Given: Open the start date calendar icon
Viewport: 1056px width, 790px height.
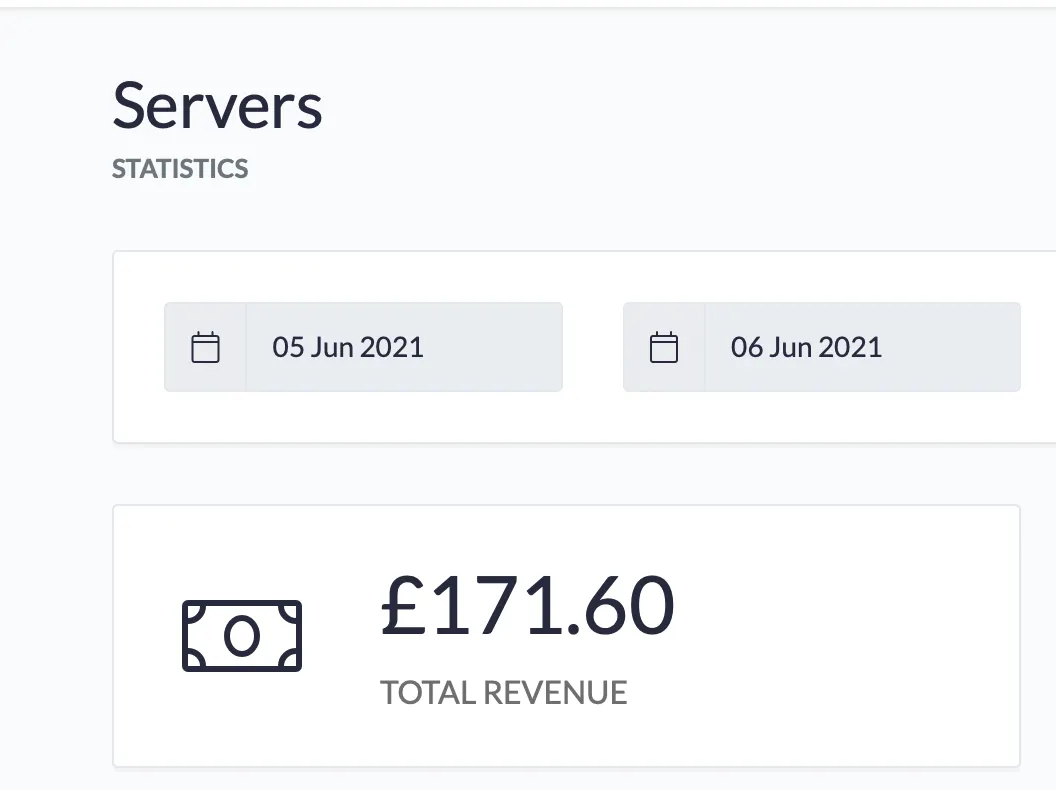Looking at the screenshot, I should 205,347.
